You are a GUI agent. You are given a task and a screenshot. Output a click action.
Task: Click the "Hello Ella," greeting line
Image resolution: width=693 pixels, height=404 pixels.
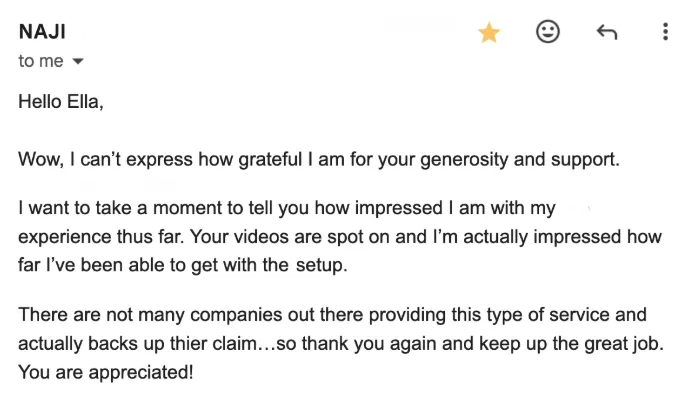pyautogui.click(x=61, y=102)
